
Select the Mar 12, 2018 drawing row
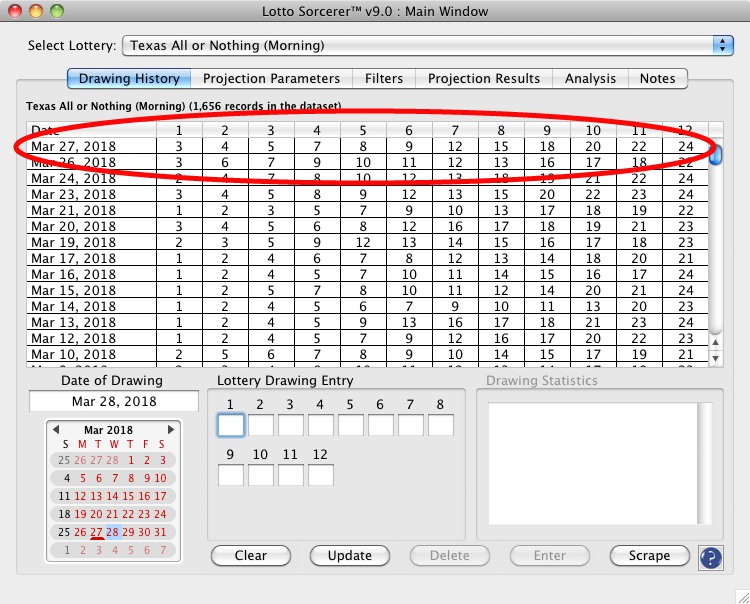[x=367, y=338]
